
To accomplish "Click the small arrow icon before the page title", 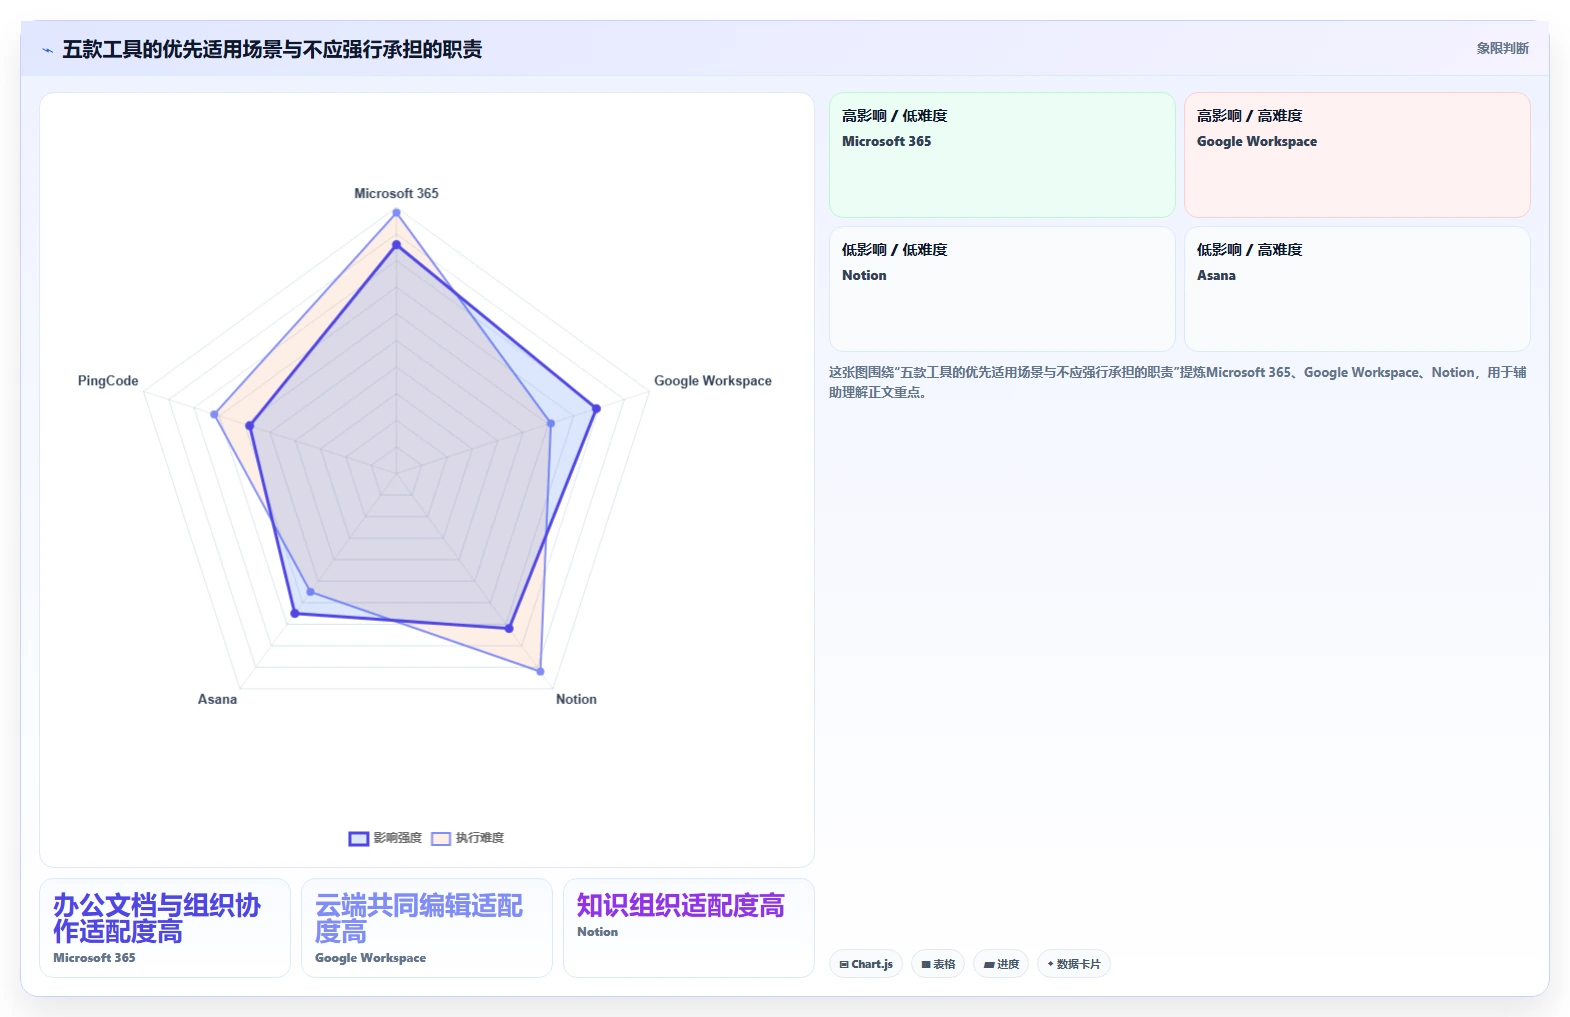I will click(x=47, y=50).
